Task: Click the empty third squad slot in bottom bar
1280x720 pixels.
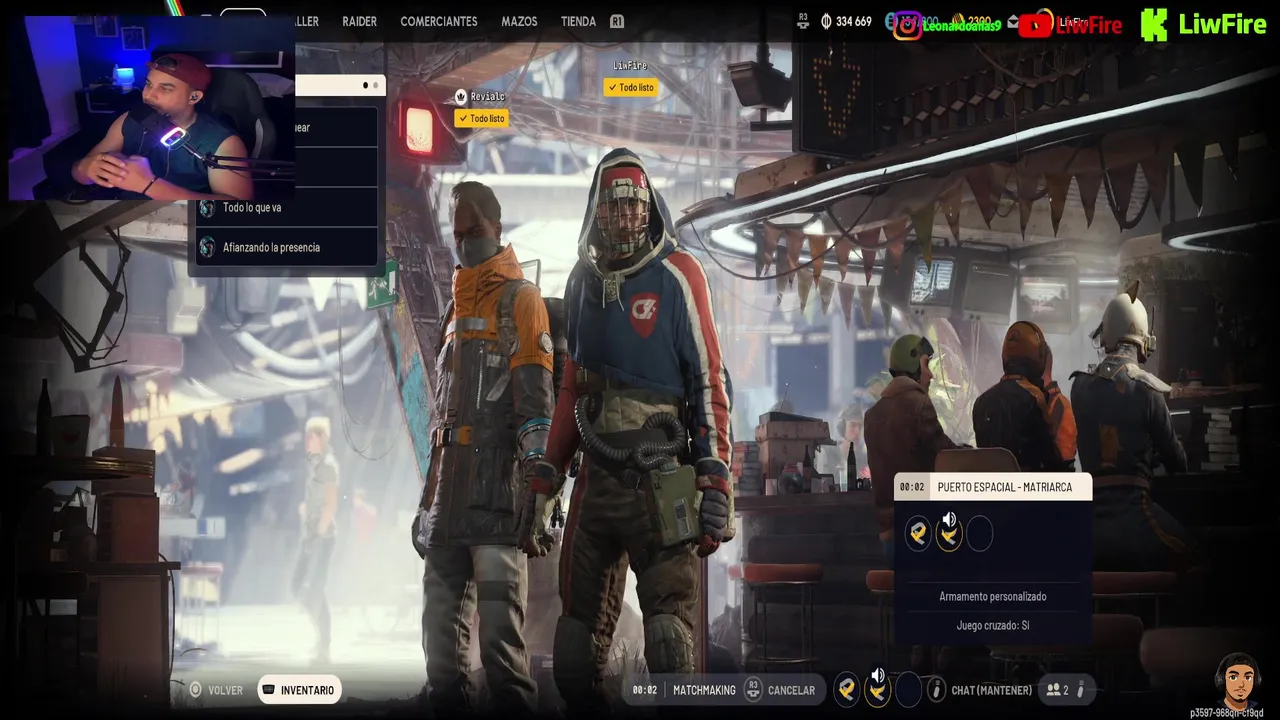Action: coord(908,689)
